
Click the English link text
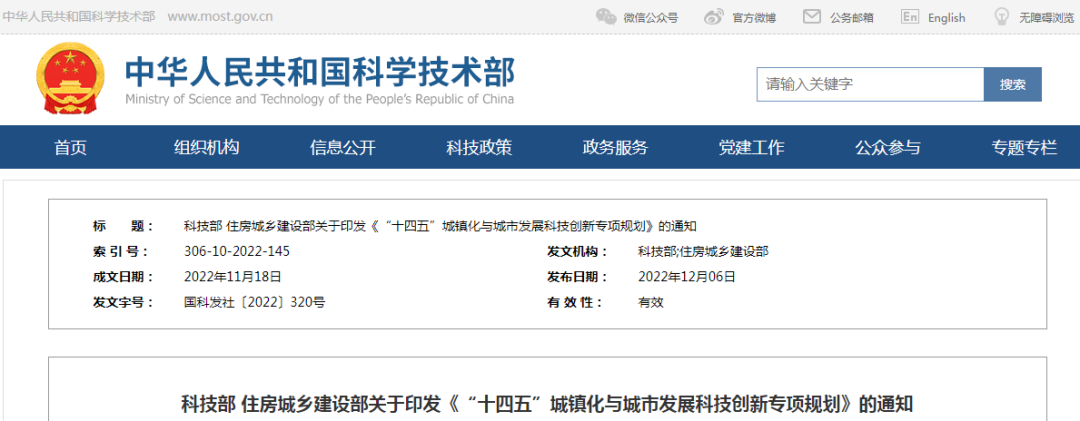click(946, 17)
